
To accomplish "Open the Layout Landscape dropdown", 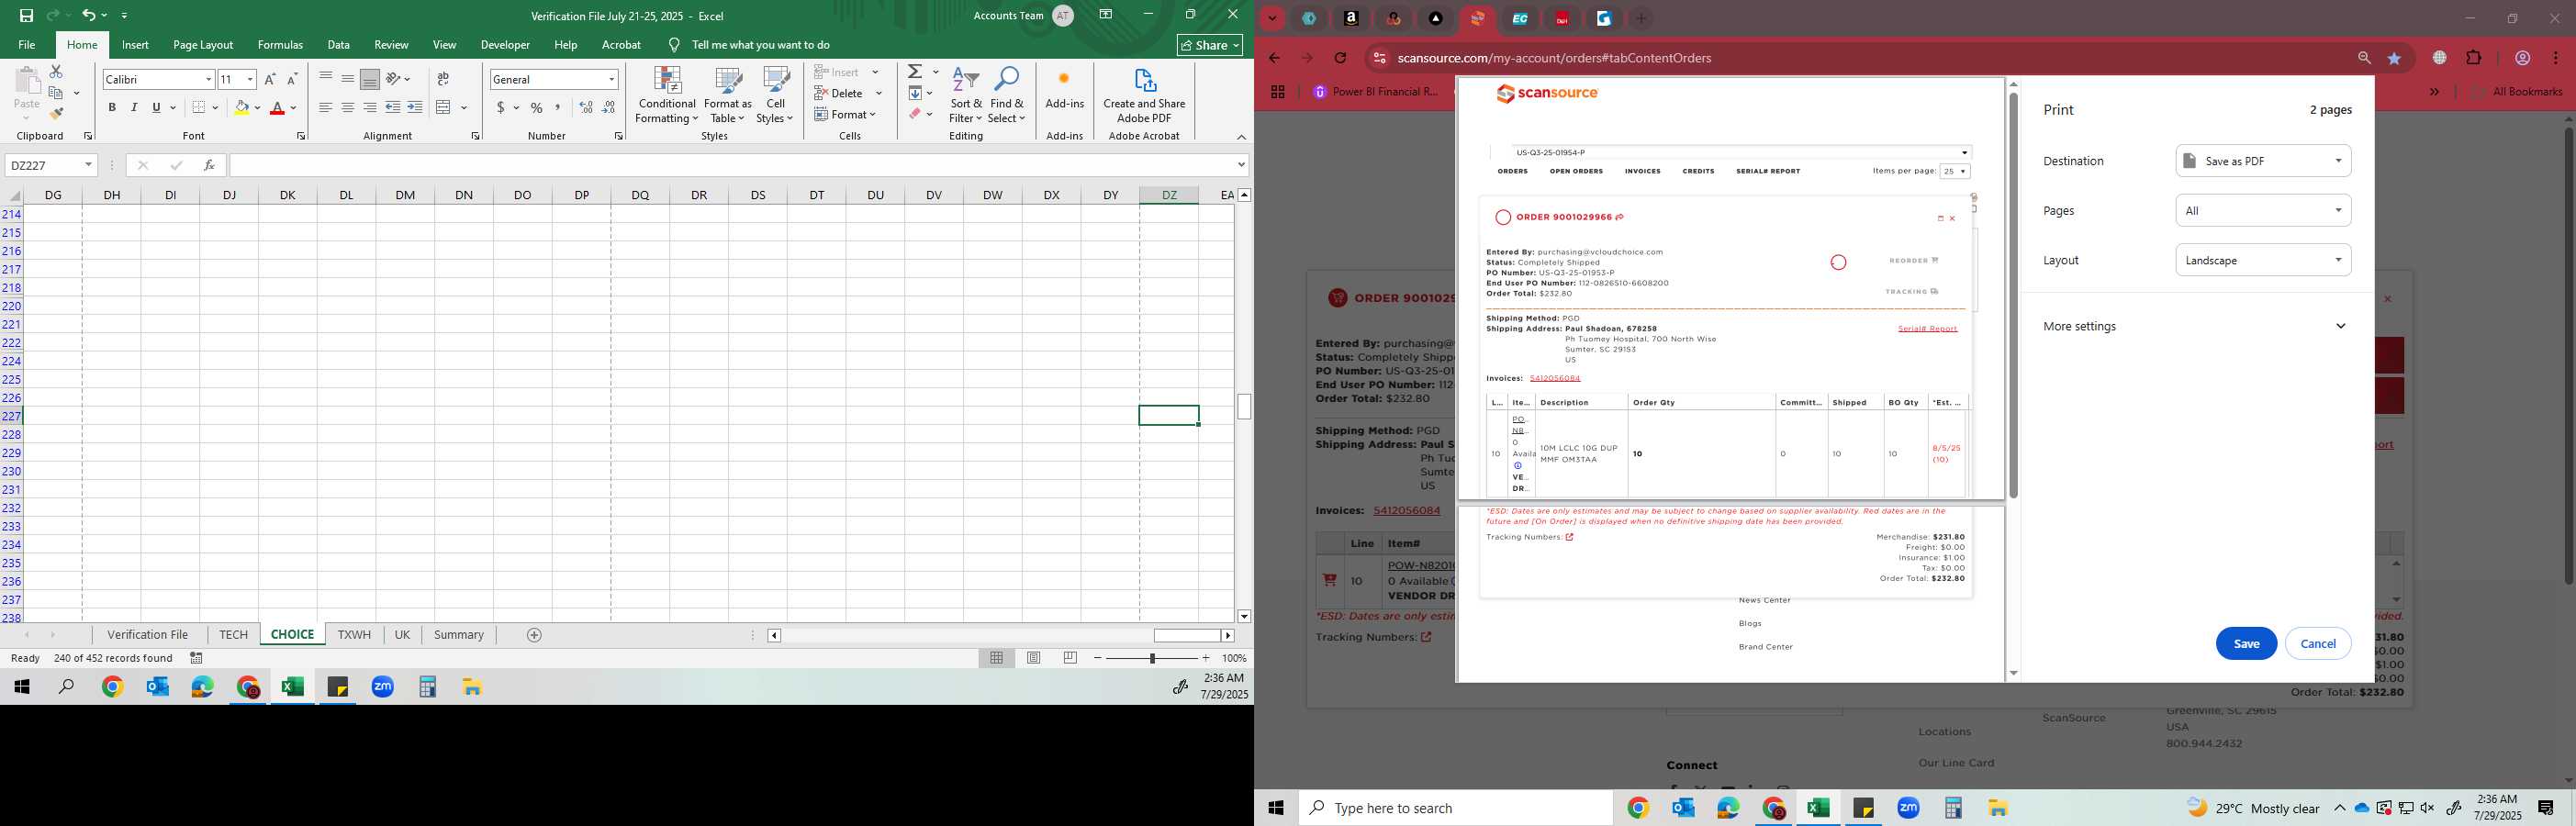I will (2263, 260).
